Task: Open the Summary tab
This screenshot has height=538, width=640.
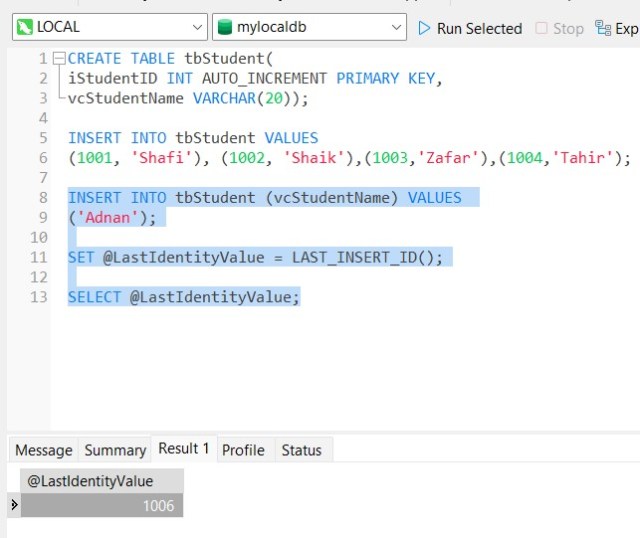Action: click(115, 450)
